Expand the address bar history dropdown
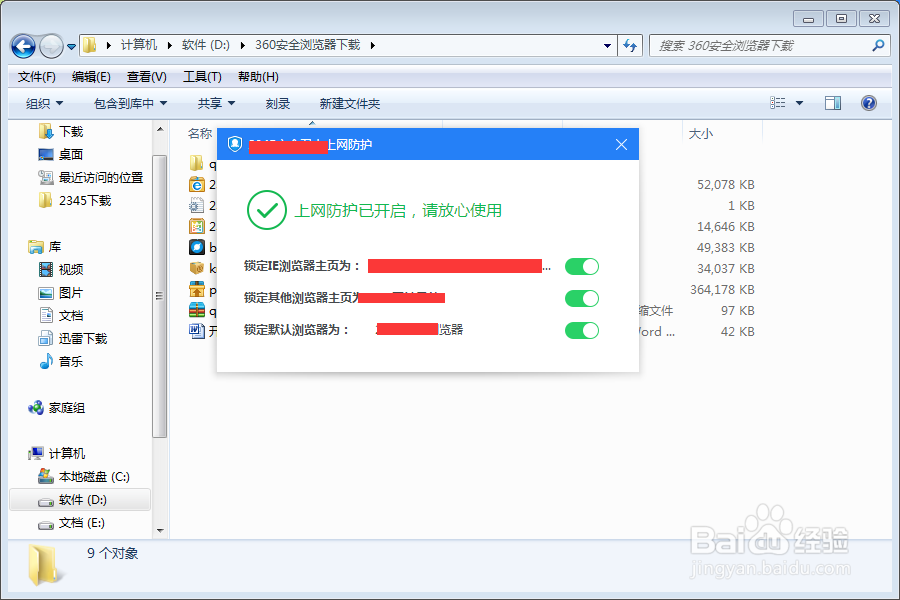Screen dimensions: 900x600 click(607, 45)
